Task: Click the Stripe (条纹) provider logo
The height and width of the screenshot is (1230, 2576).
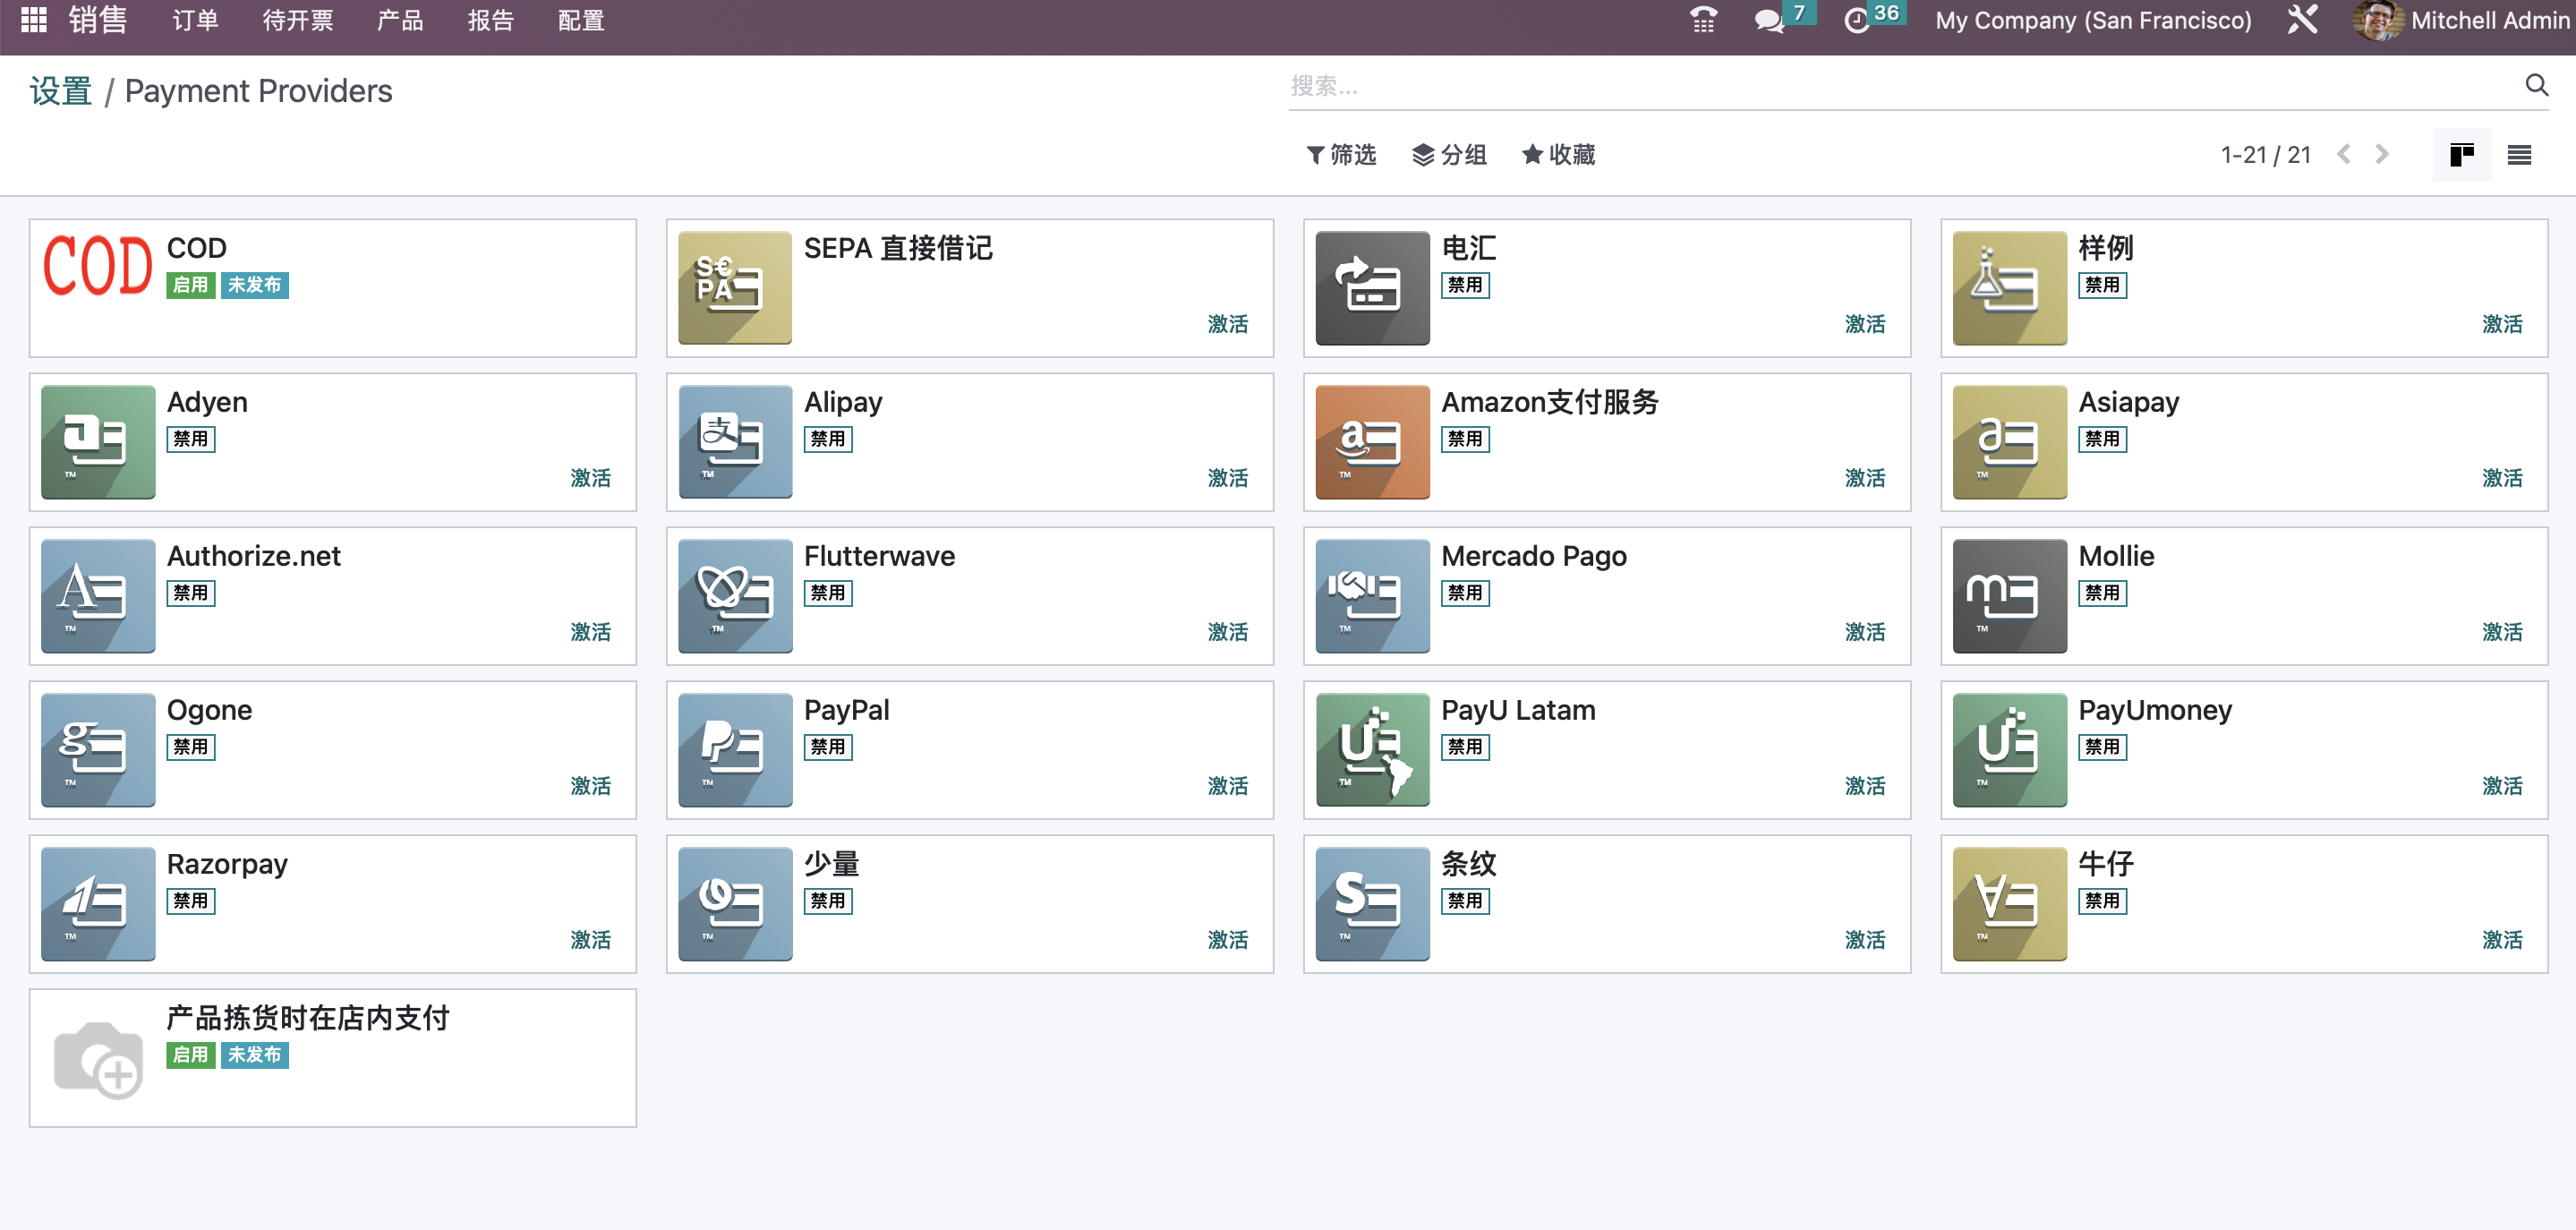Action: (x=1371, y=903)
